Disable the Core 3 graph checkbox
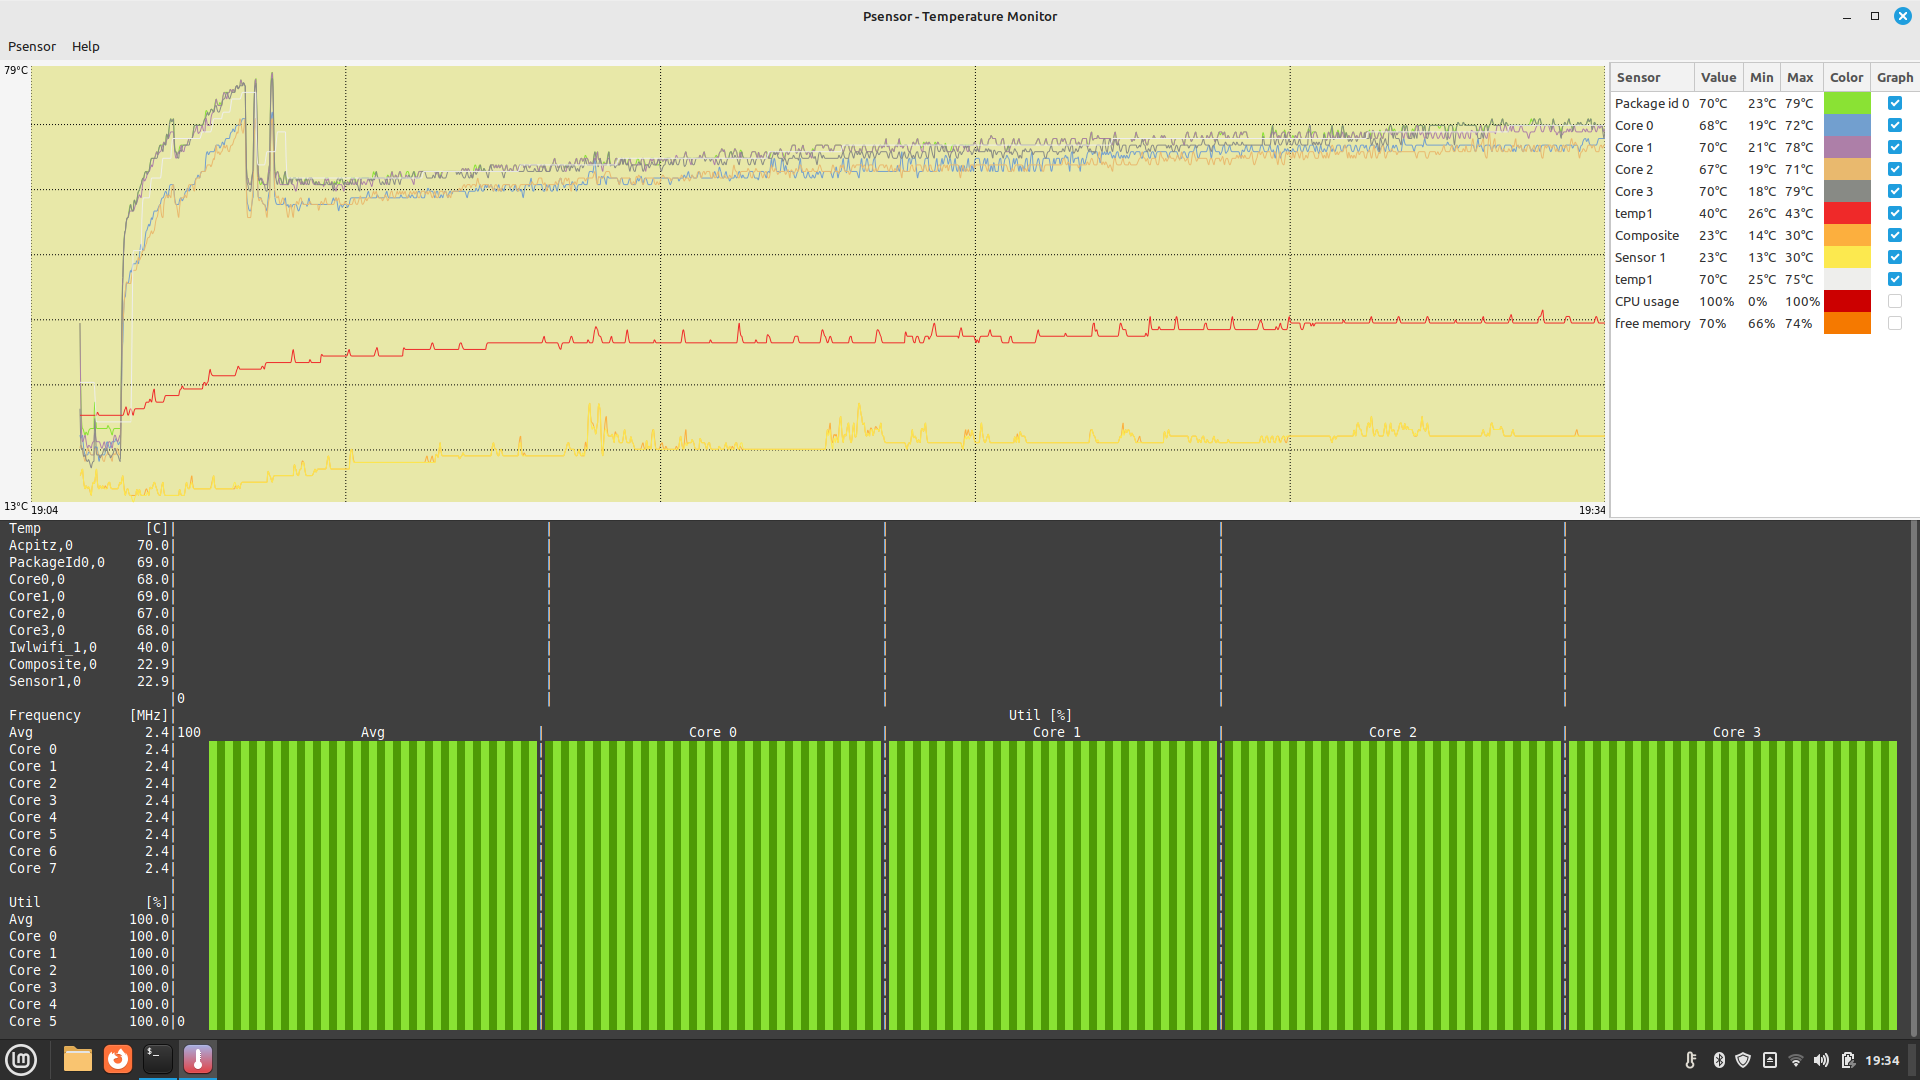The height and width of the screenshot is (1080, 1920). 1894,191
